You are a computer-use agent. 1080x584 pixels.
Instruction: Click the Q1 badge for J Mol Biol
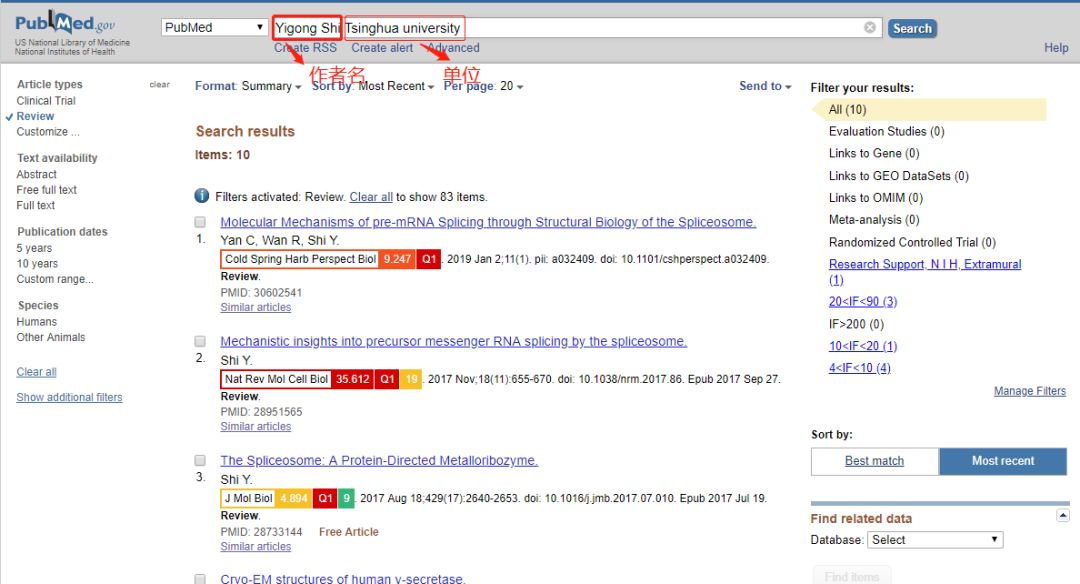pos(325,498)
